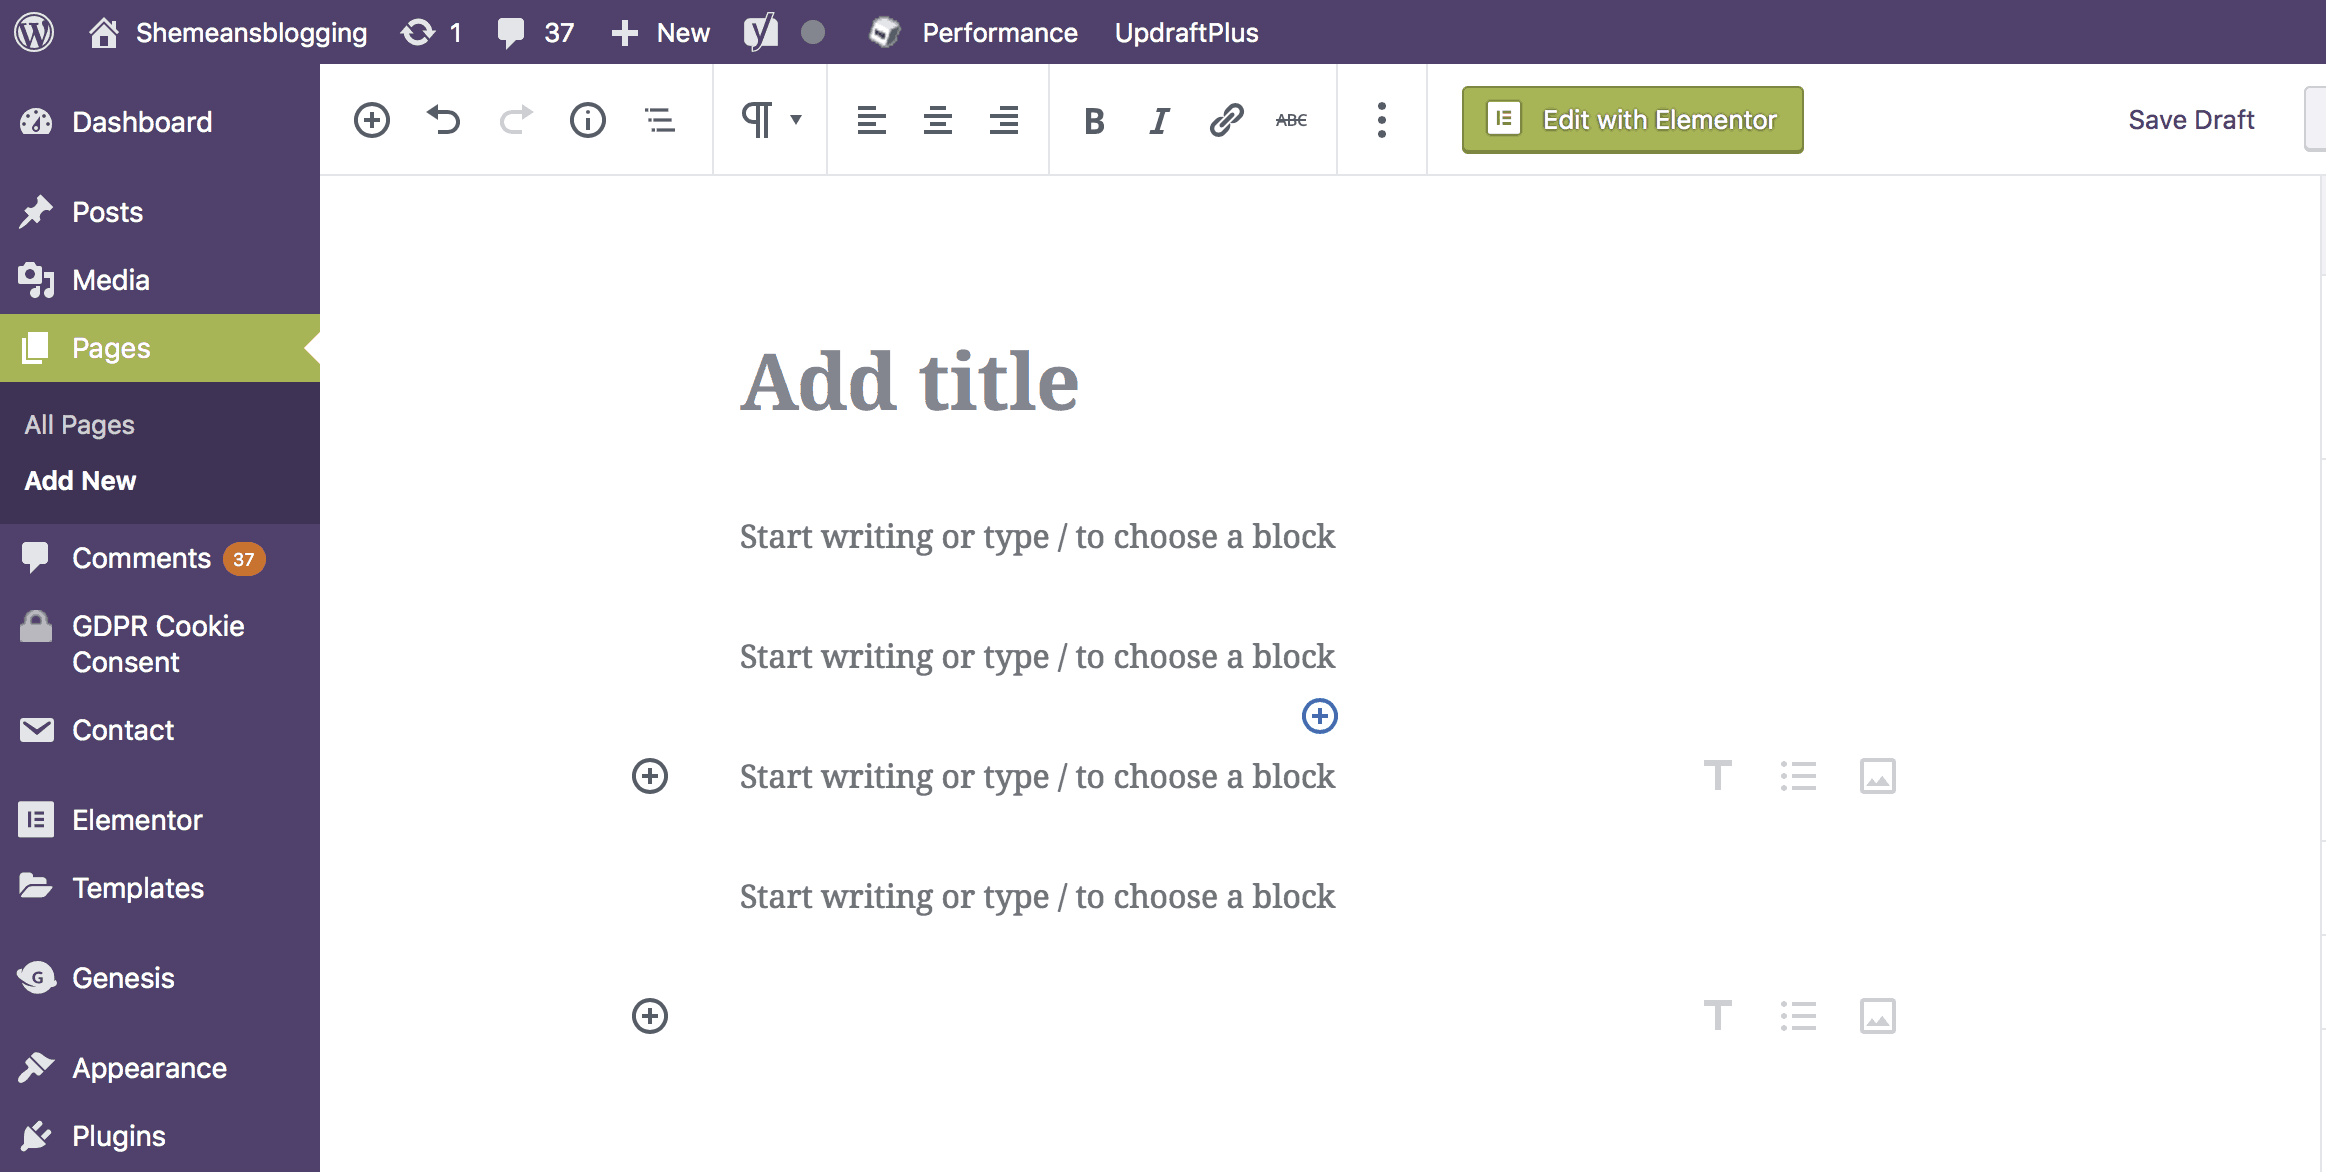This screenshot has height=1172, width=2326.
Task: Undo the last editor action
Action: click(x=444, y=120)
